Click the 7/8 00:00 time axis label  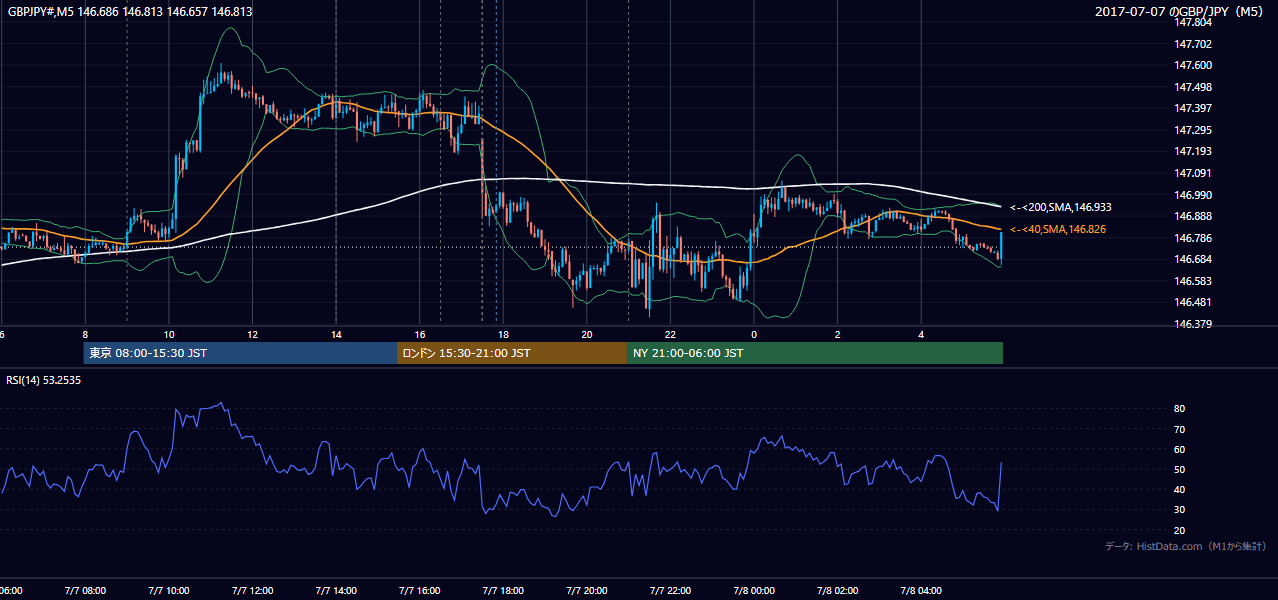[755, 590]
